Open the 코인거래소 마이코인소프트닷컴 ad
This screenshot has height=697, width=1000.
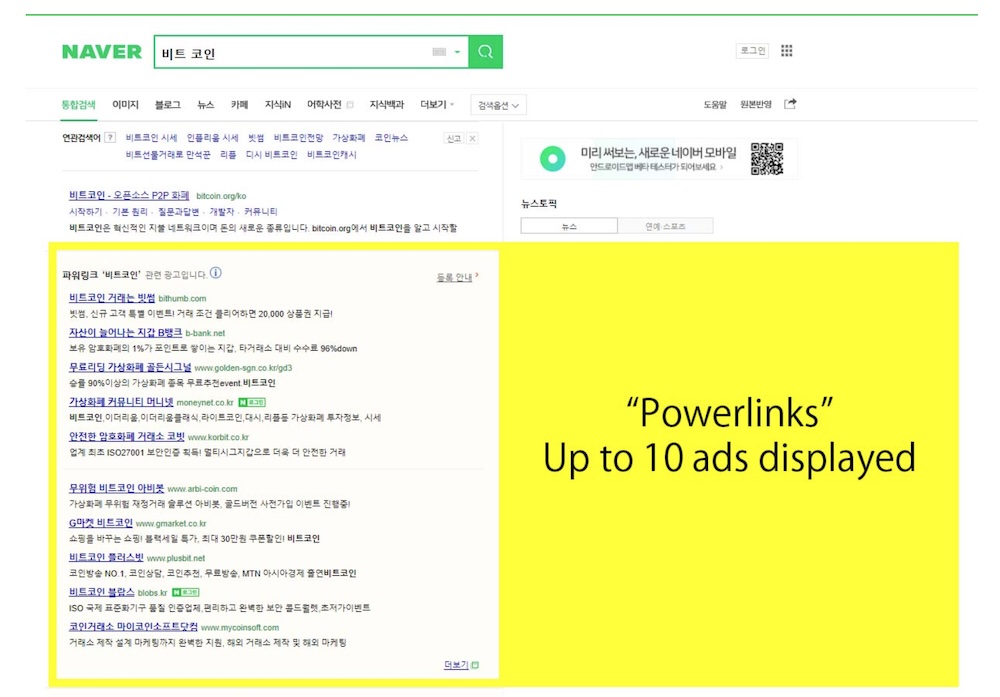pyautogui.click(x=133, y=627)
